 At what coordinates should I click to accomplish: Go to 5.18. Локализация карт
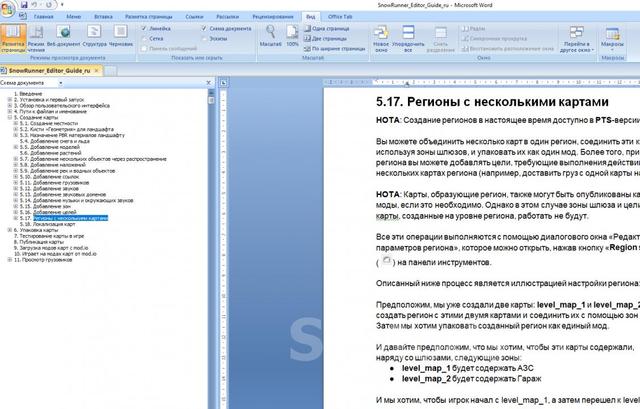(x=47, y=224)
